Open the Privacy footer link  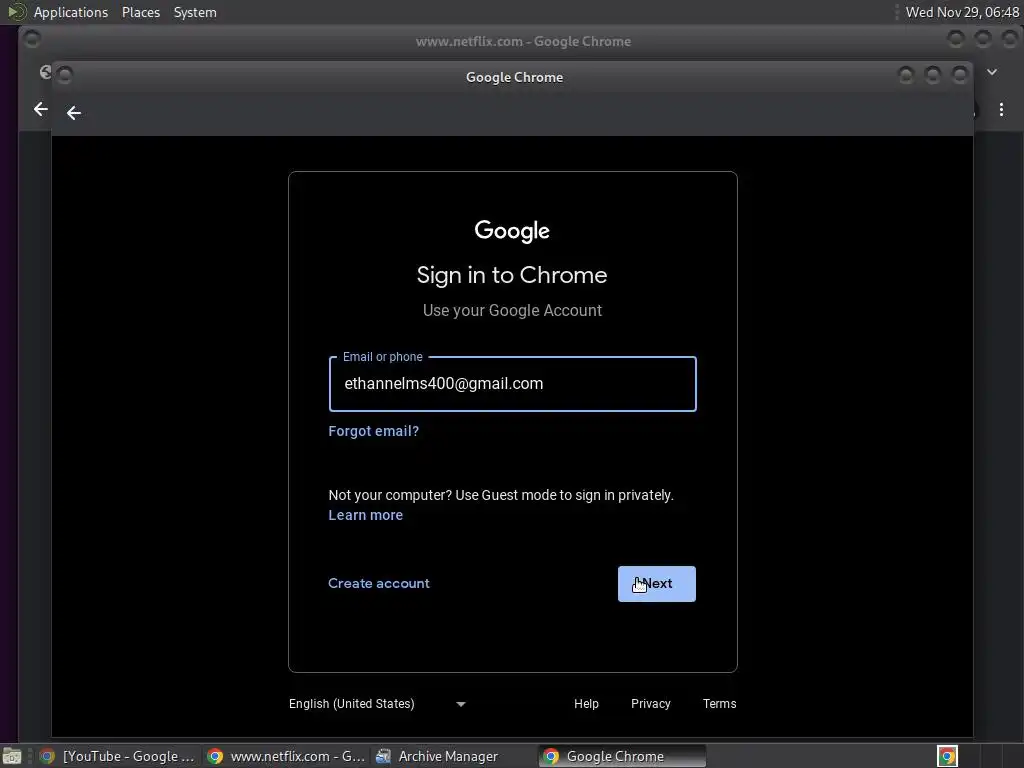tap(650, 703)
